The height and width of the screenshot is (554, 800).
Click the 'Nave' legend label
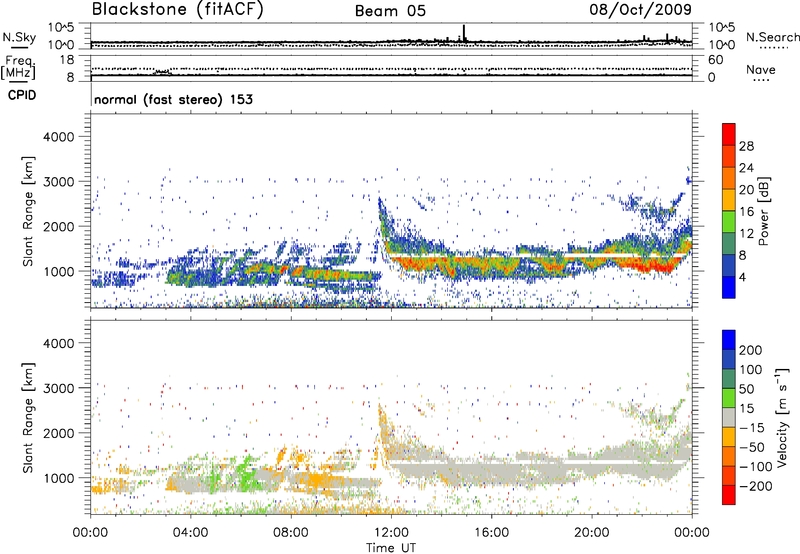click(761, 70)
